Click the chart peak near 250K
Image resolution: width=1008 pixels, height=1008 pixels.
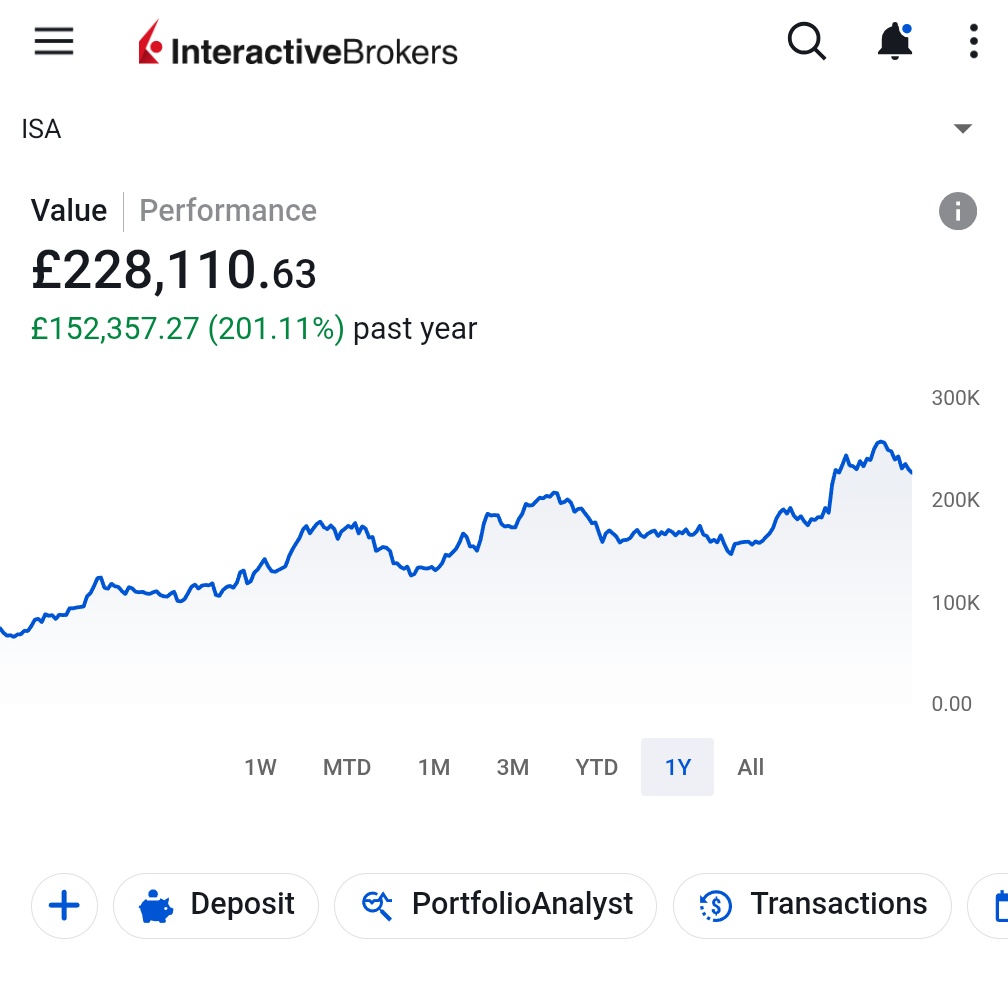click(881, 442)
